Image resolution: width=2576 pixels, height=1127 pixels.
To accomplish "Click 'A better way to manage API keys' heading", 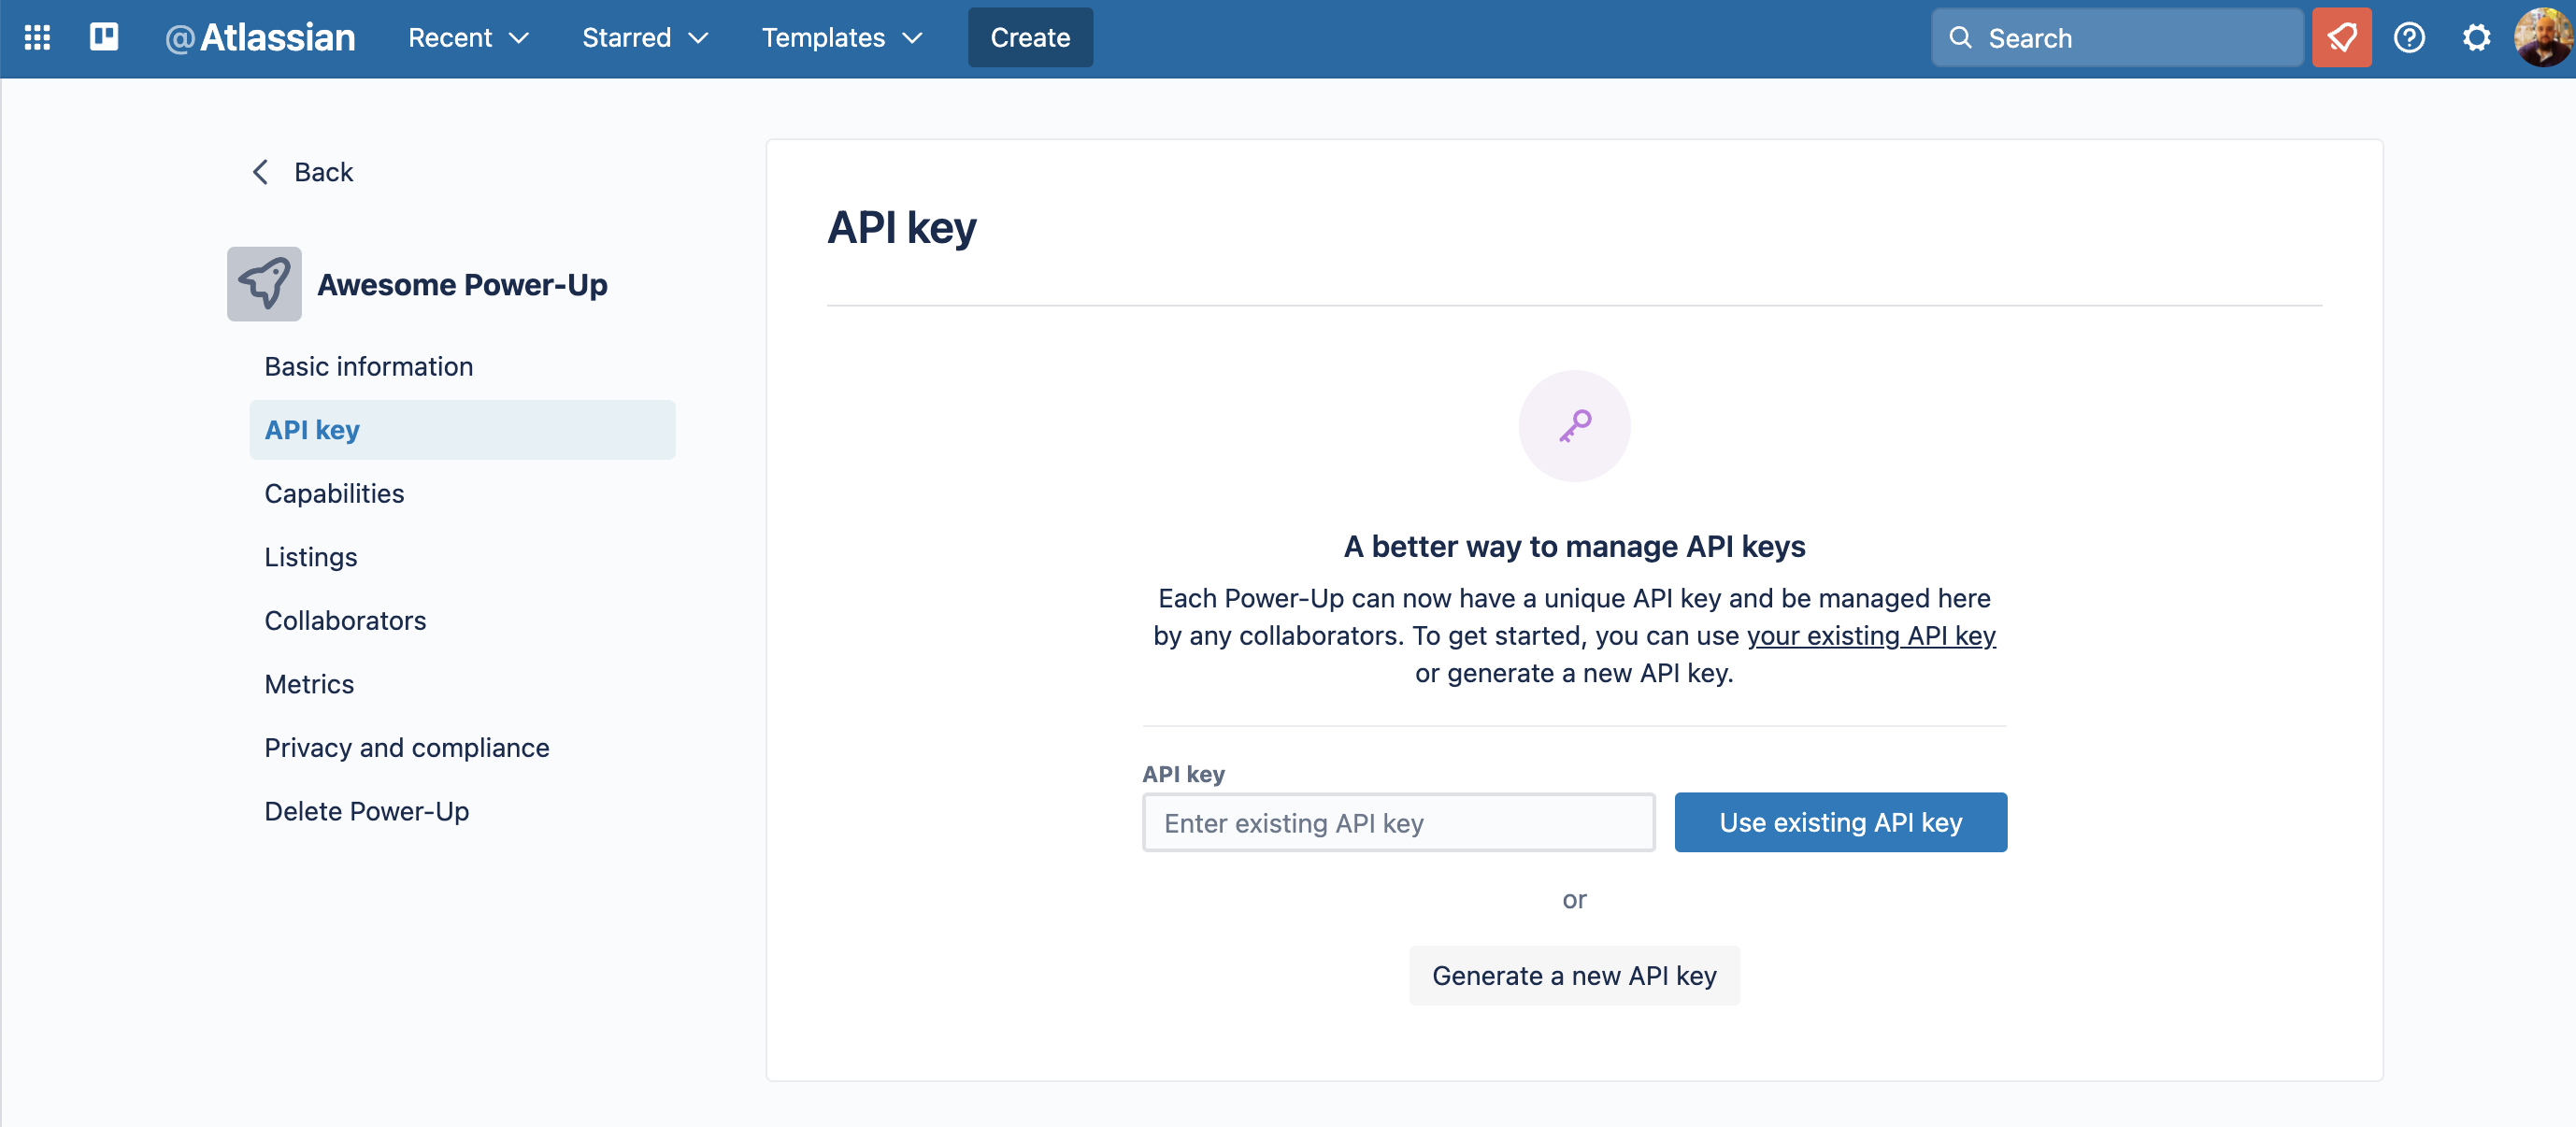I will pos(1574,546).
